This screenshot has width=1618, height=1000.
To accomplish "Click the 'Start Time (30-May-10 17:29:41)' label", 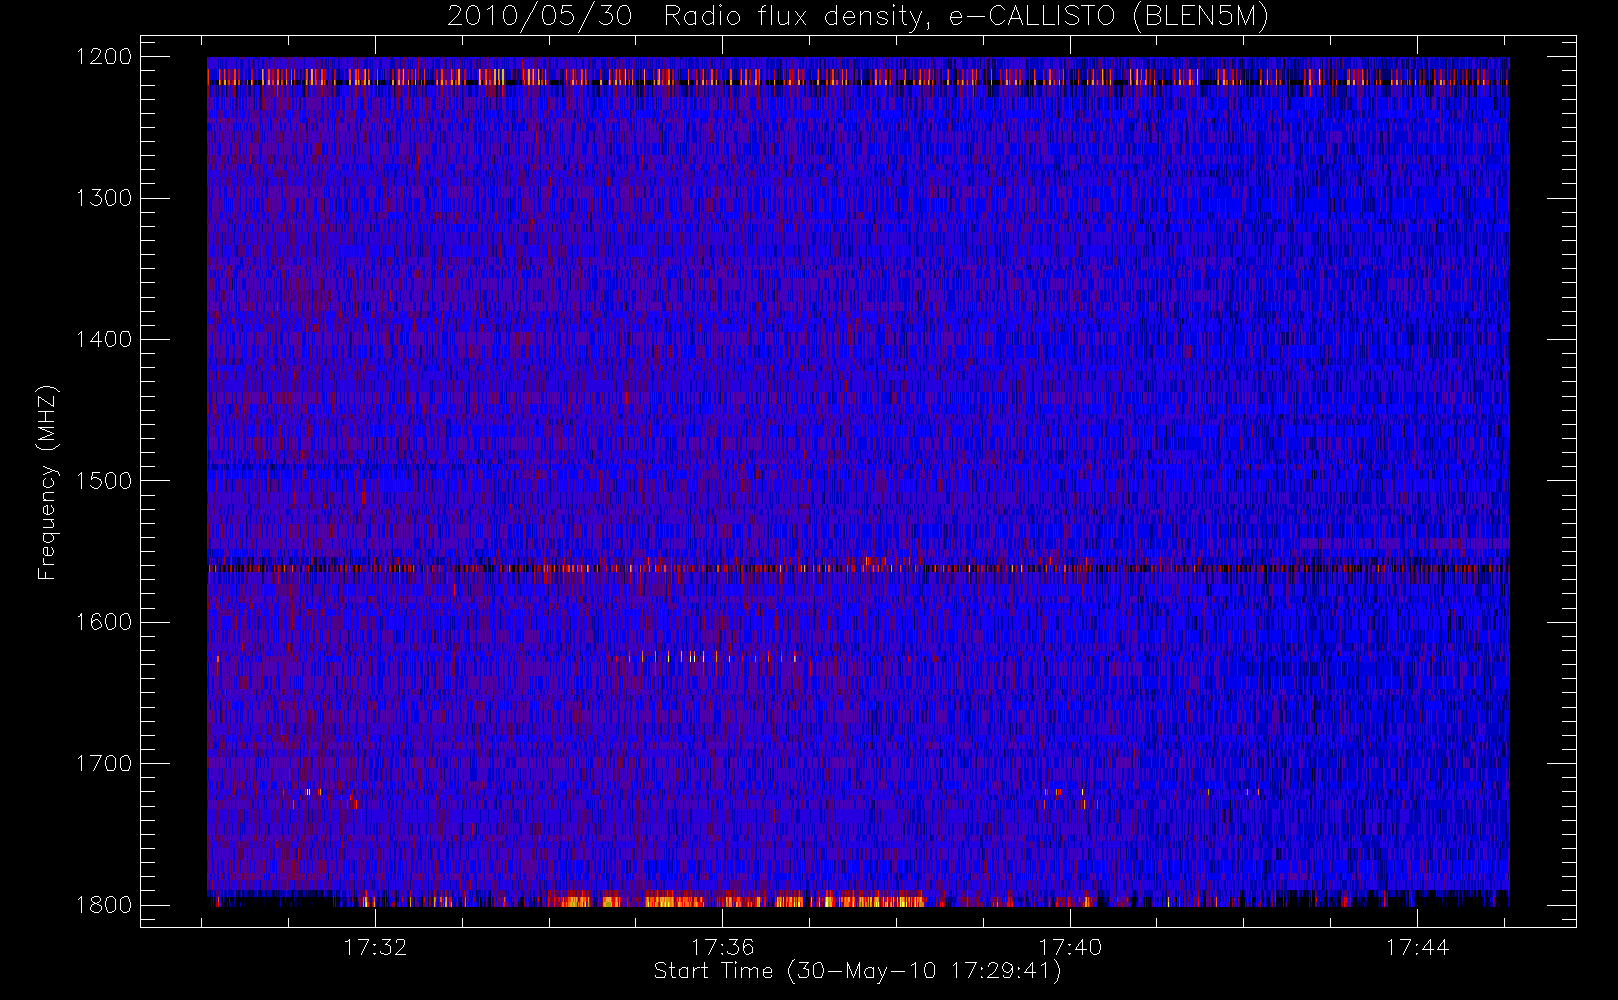I will point(858,971).
